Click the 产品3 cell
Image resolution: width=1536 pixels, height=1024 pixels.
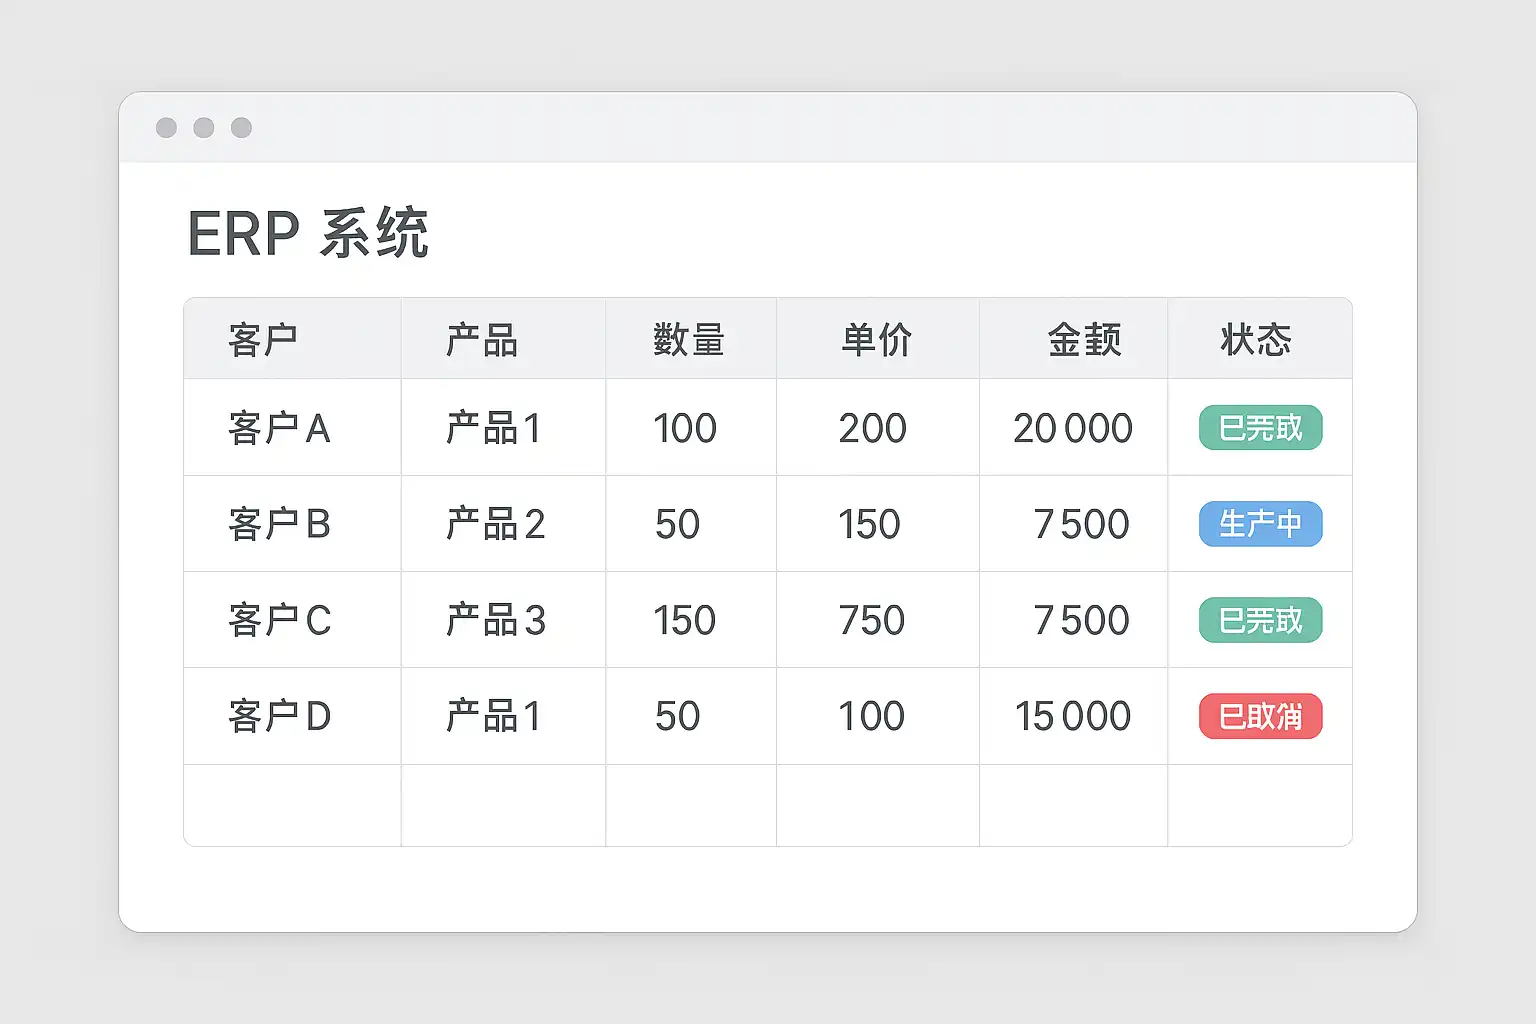click(x=495, y=620)
